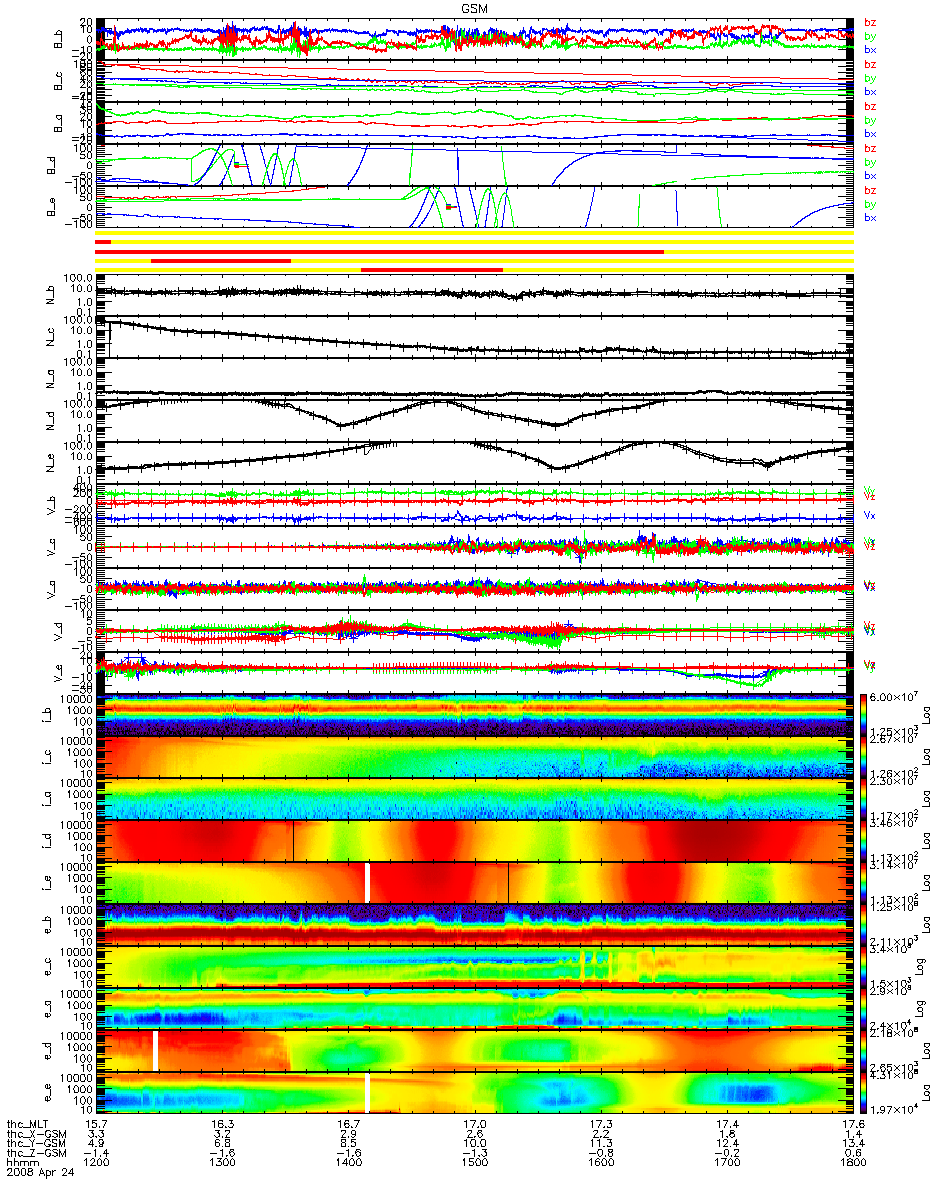Click the white data gap in i_e spectrogram
This screenshot has width=930, height=1200.
pos(367,882)
